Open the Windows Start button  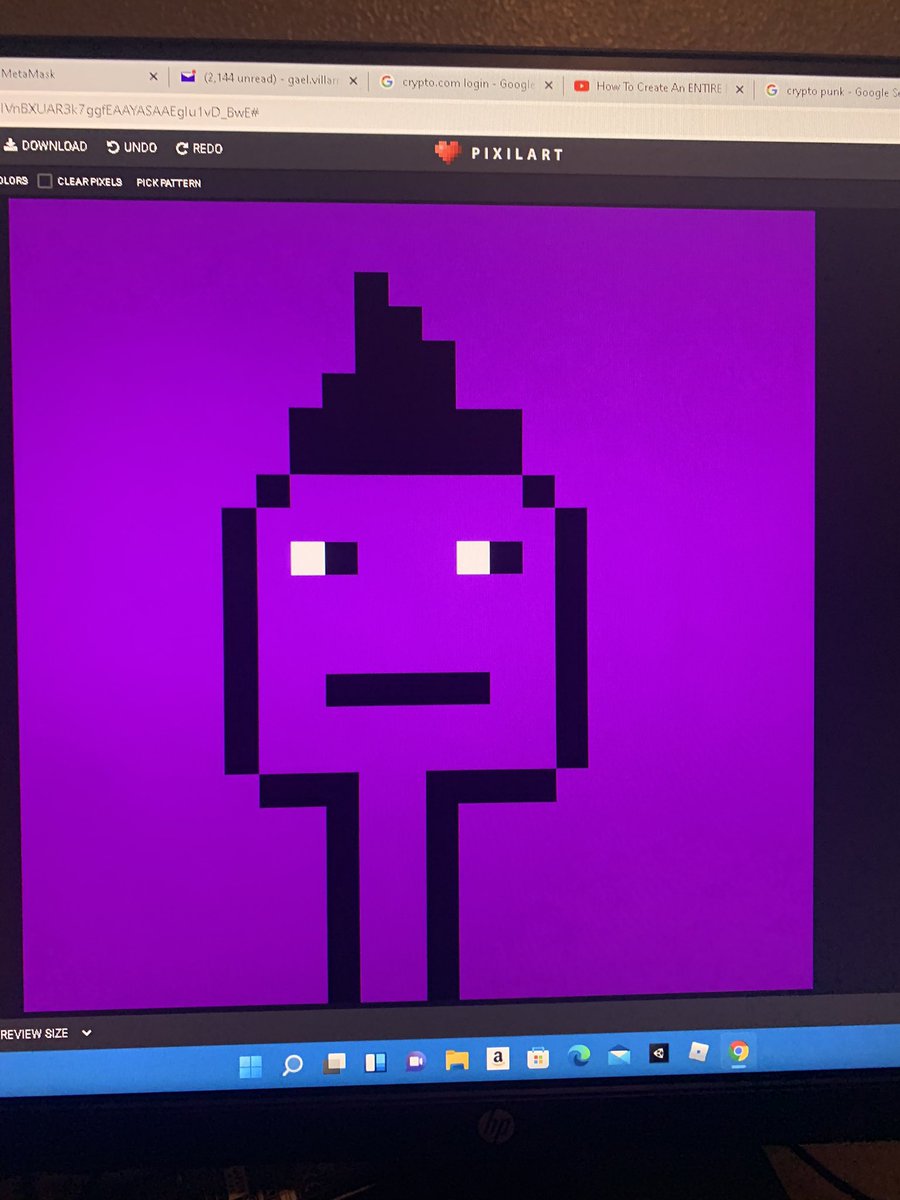pos(252,1066)
